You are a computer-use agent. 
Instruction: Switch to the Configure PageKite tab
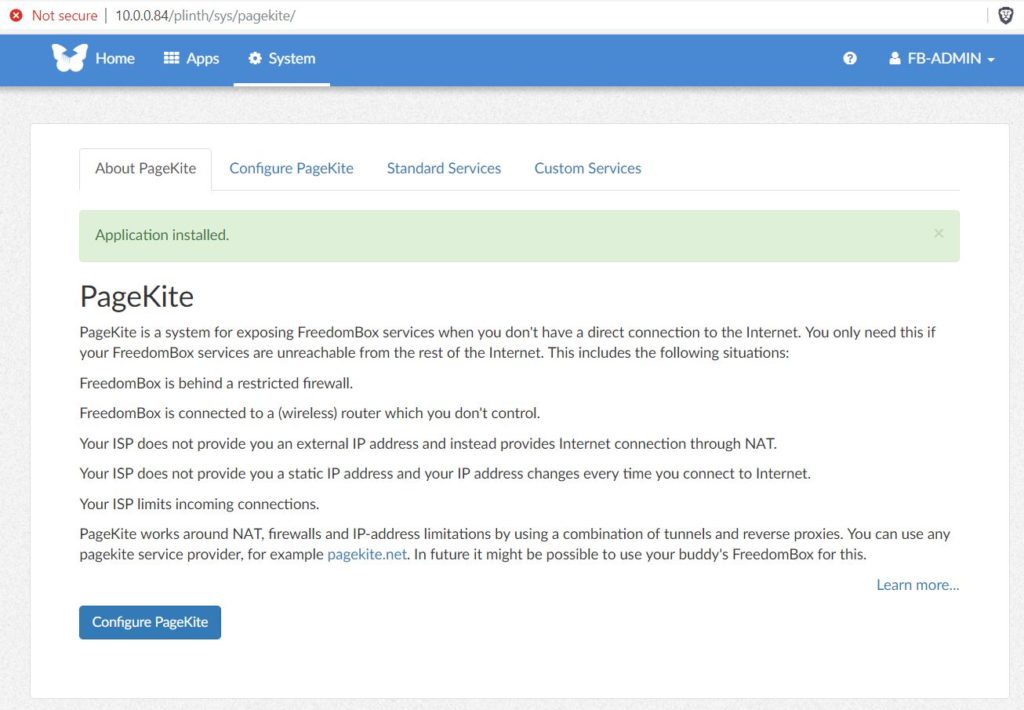point(291,169)
